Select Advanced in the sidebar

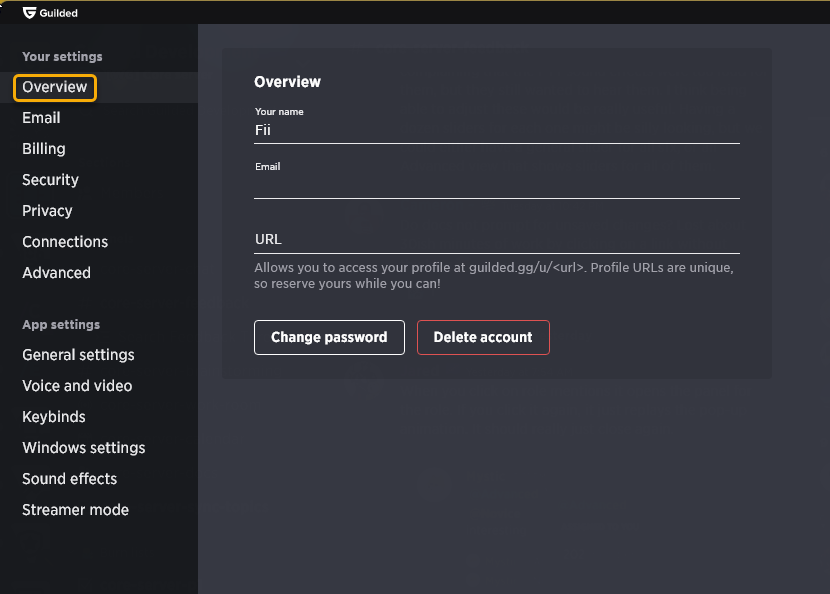pos(57,273)
